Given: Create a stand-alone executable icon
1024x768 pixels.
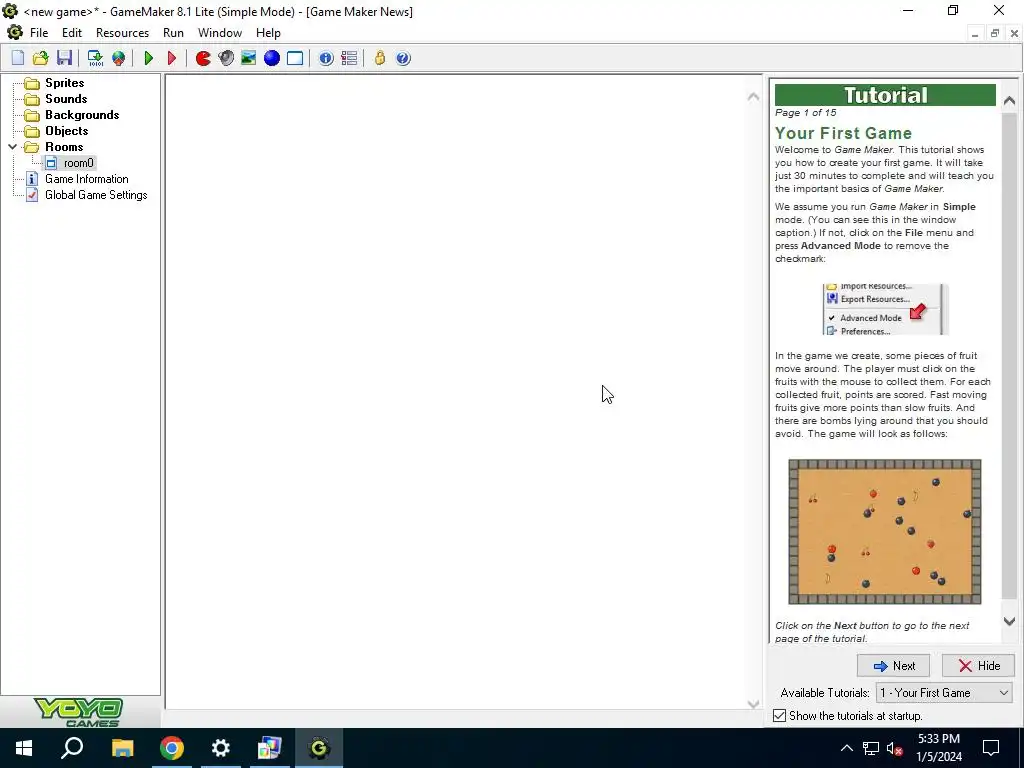Looking at the screenshot, I should 95,58.
